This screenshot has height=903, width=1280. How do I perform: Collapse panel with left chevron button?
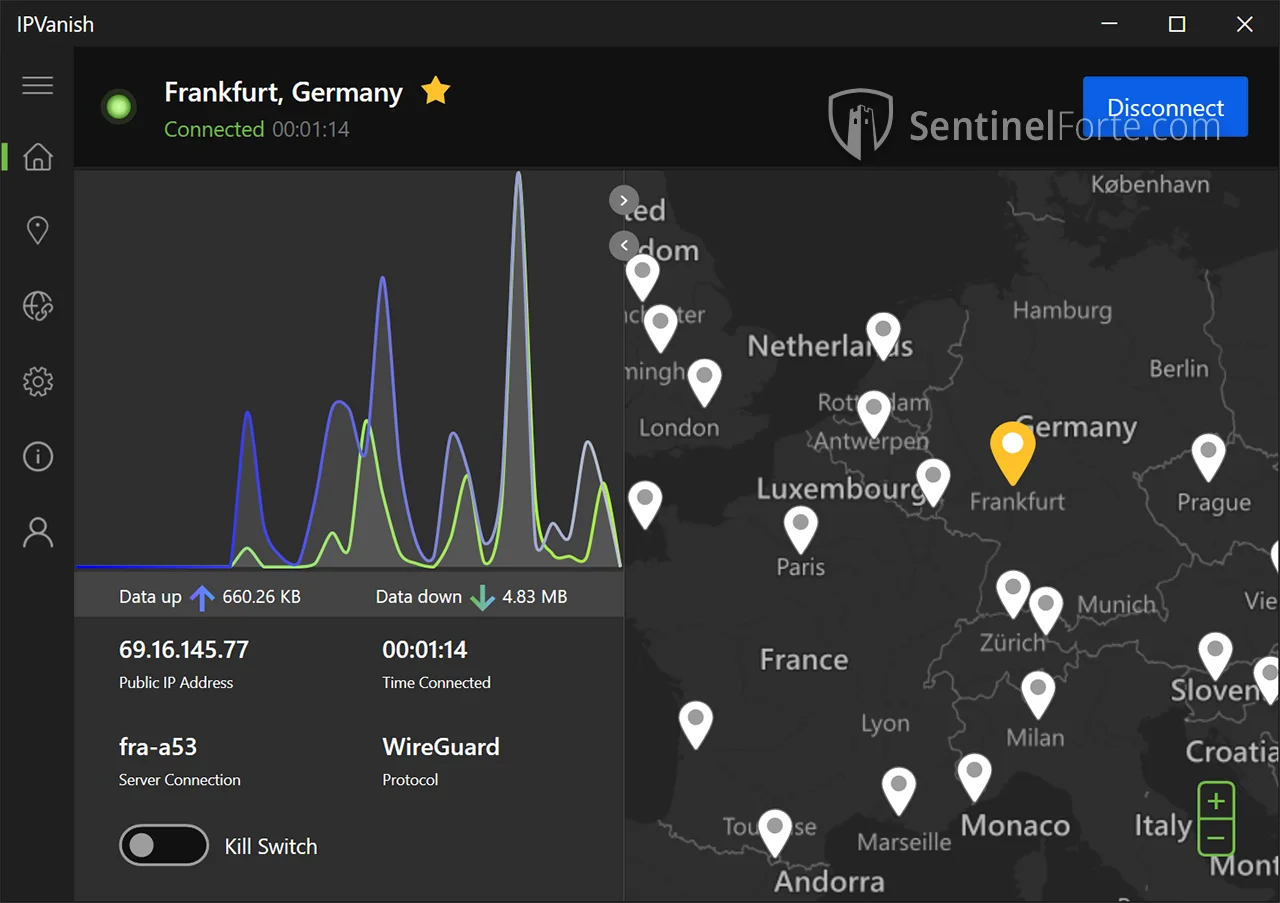[x=623, y=245]
